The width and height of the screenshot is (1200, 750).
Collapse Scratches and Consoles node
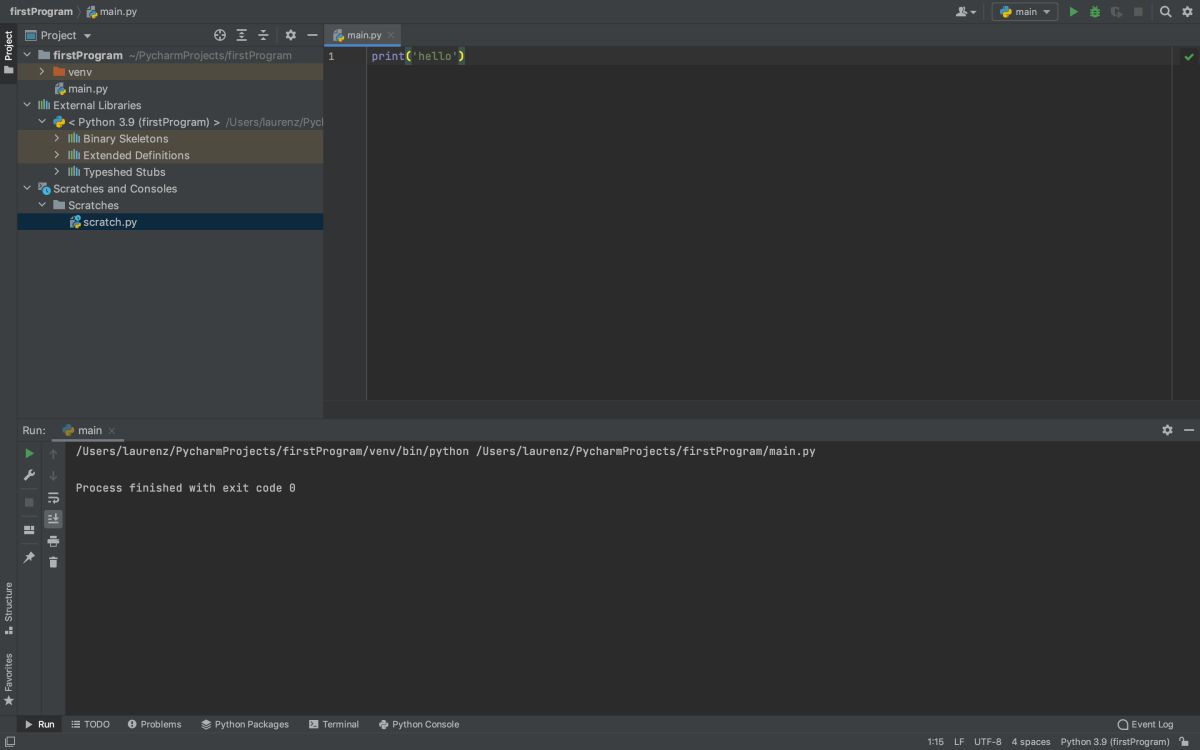[27, 188]
